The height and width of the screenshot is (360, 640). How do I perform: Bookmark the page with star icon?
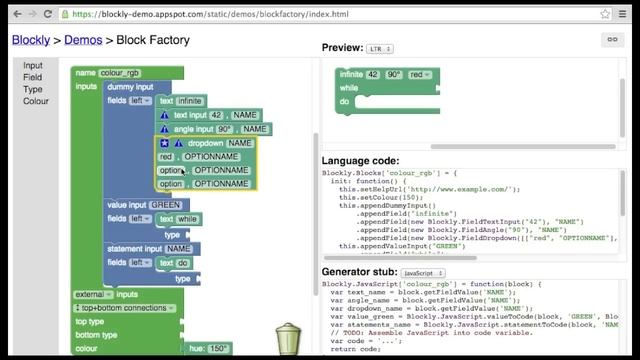(605, 14)
